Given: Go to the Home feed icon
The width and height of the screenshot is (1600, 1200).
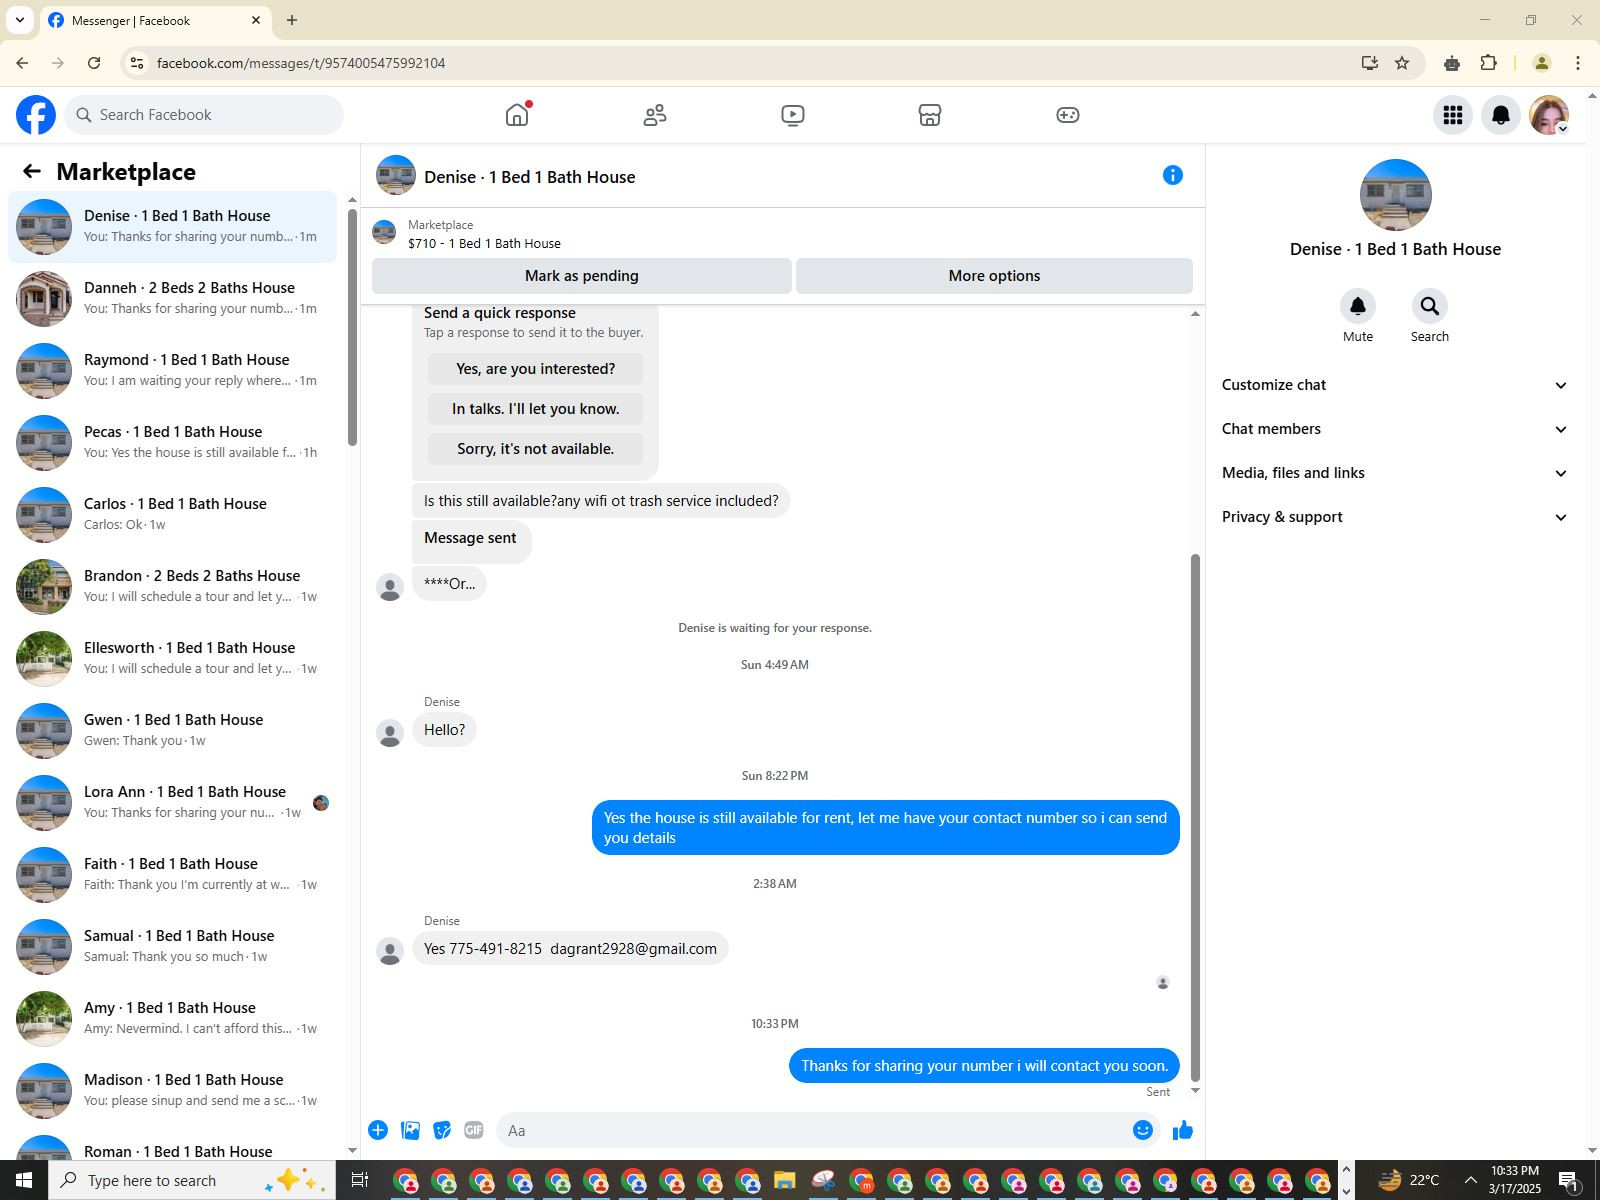Looking at the screenshot, I should point(517,115).
